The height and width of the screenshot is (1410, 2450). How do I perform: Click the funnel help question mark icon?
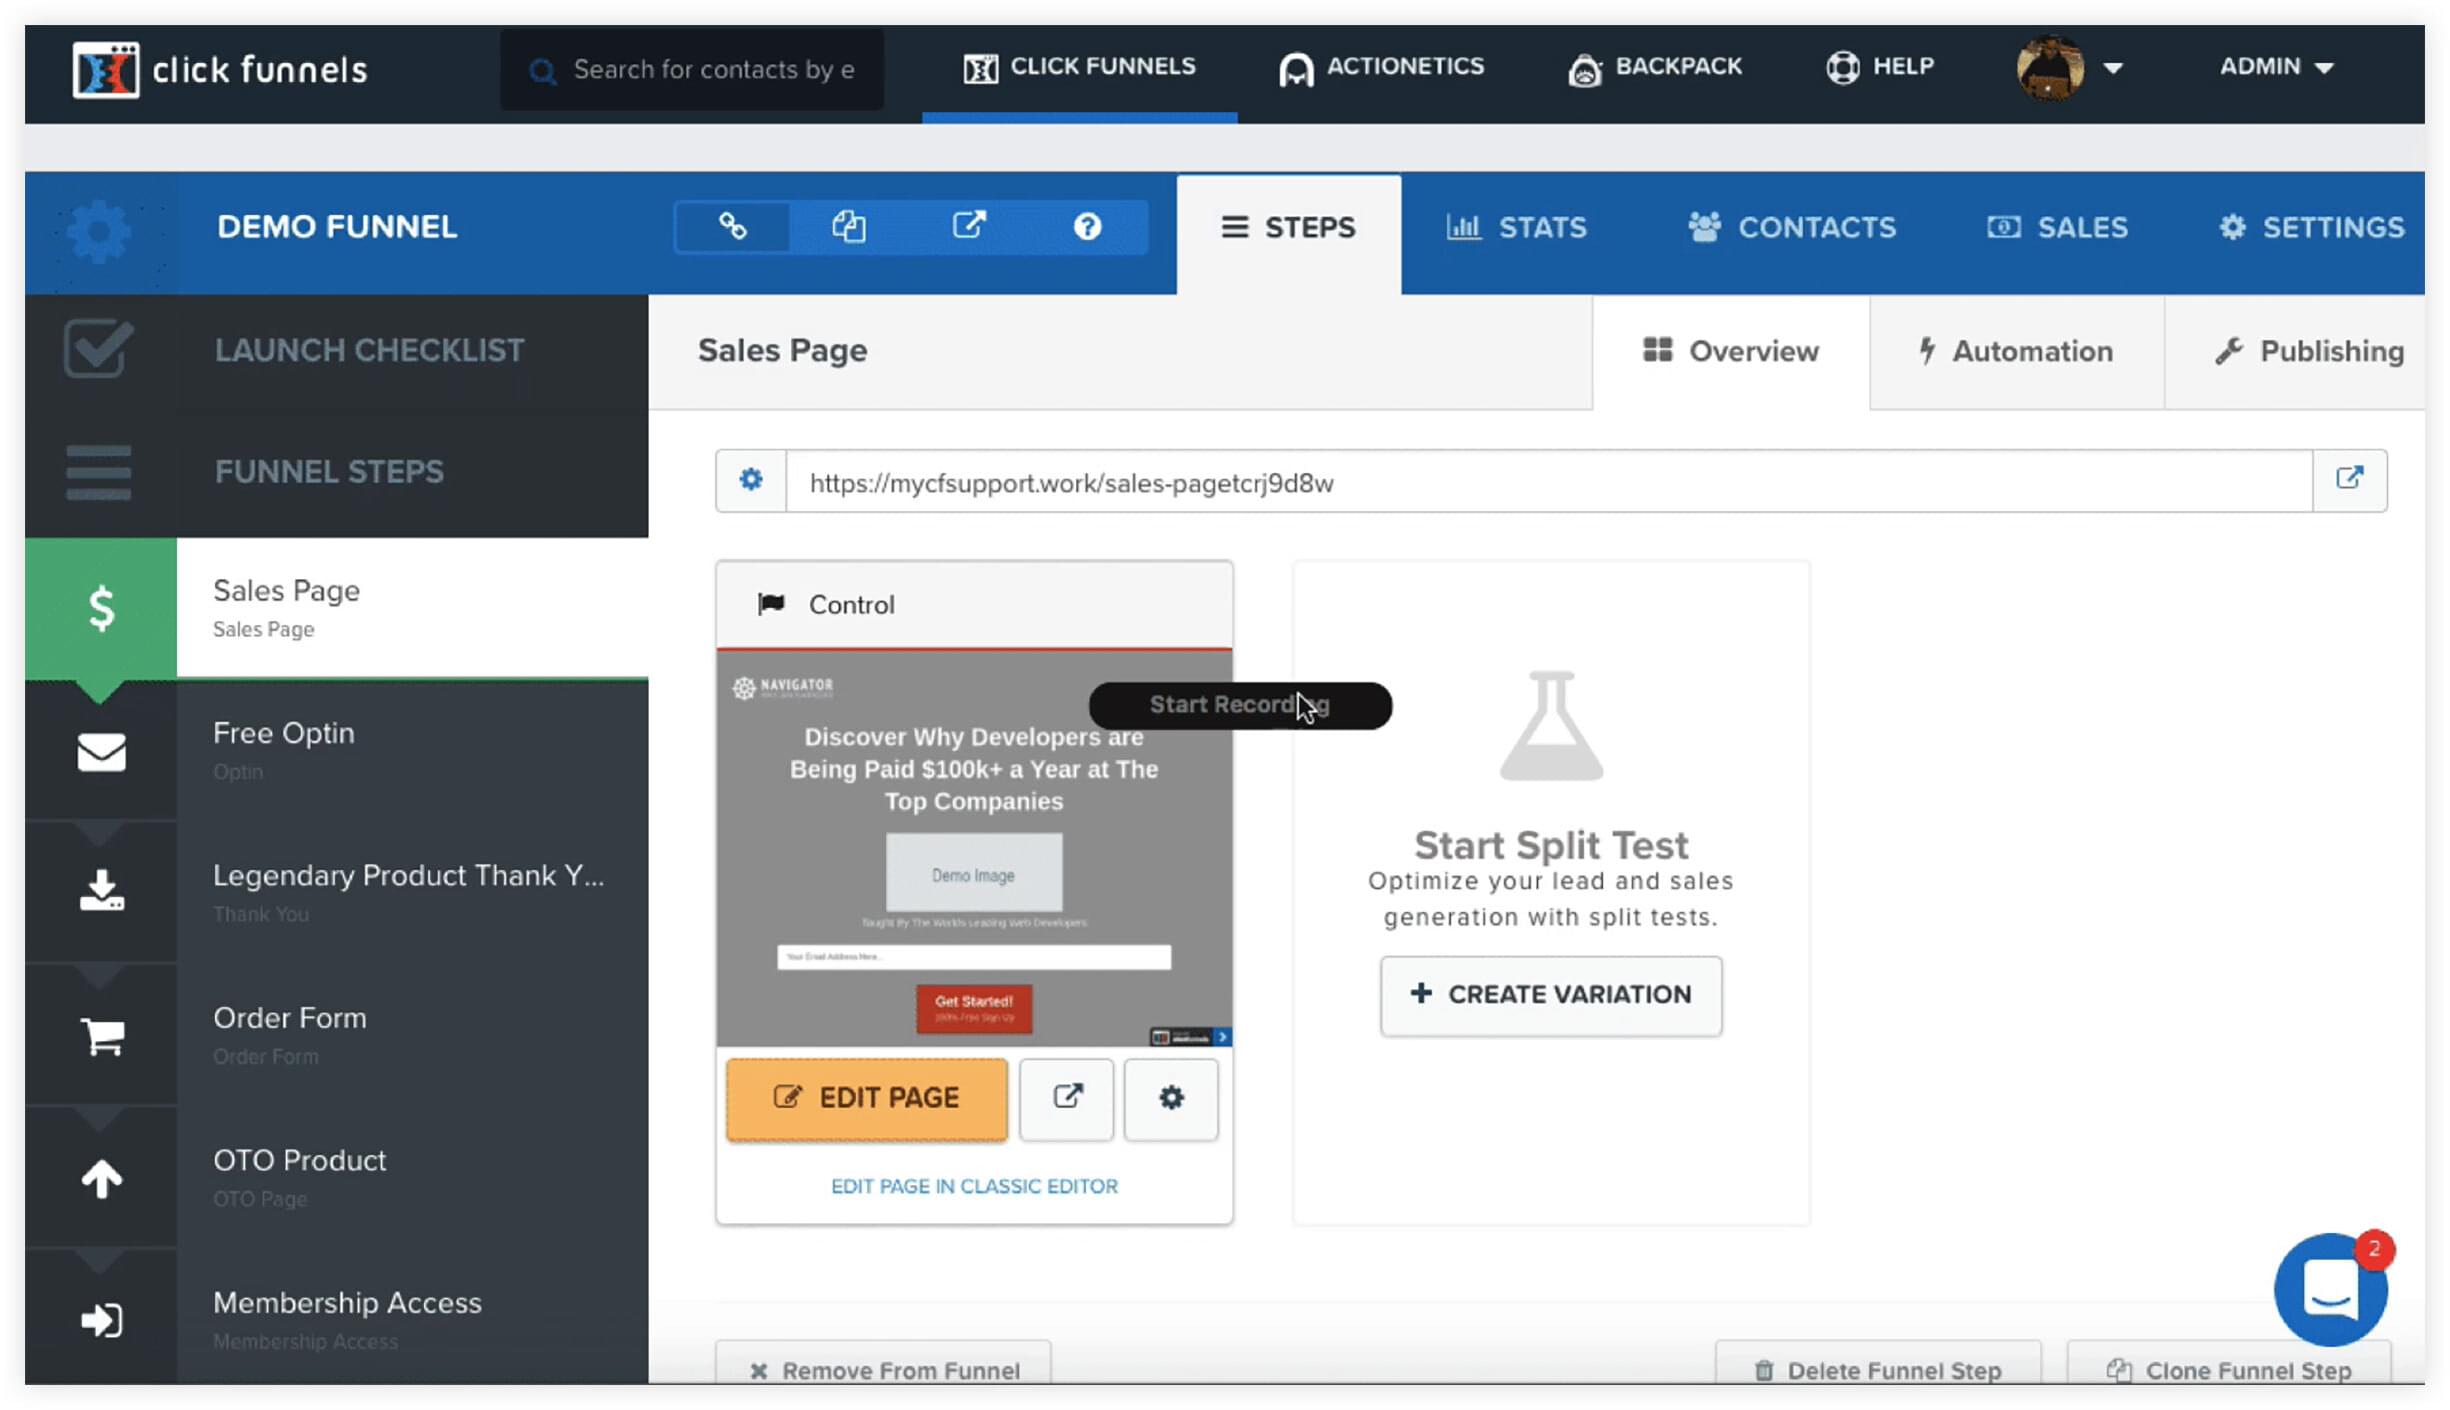pyautogui.click(x=1087, y=227)
